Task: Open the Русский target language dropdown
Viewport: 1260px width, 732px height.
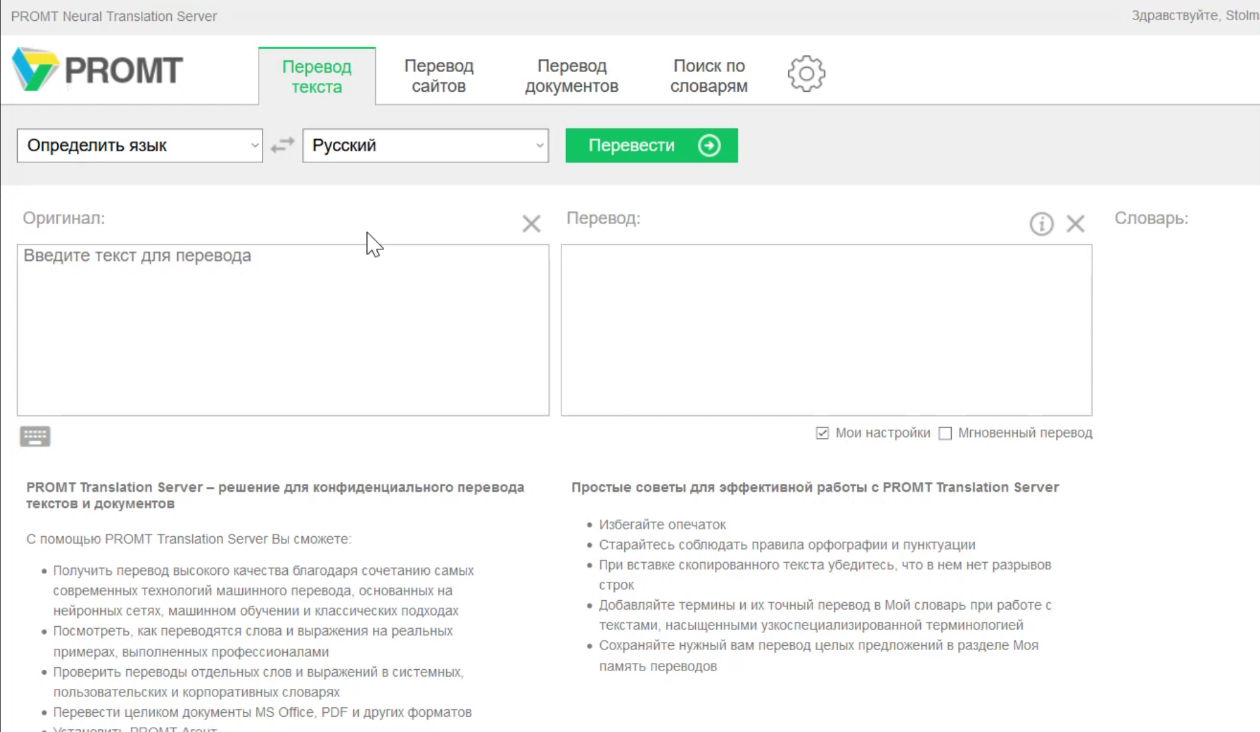Action: point(426,145)
